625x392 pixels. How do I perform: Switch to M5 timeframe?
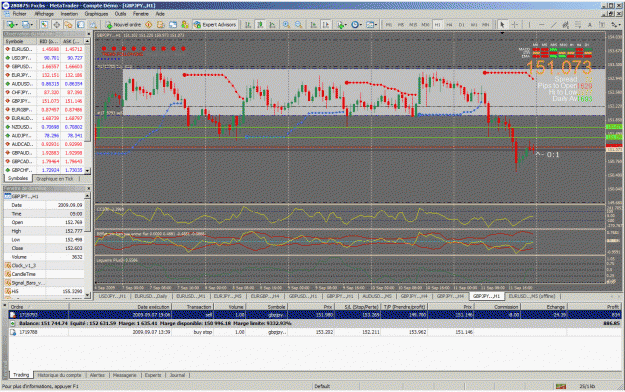(401, 25)
